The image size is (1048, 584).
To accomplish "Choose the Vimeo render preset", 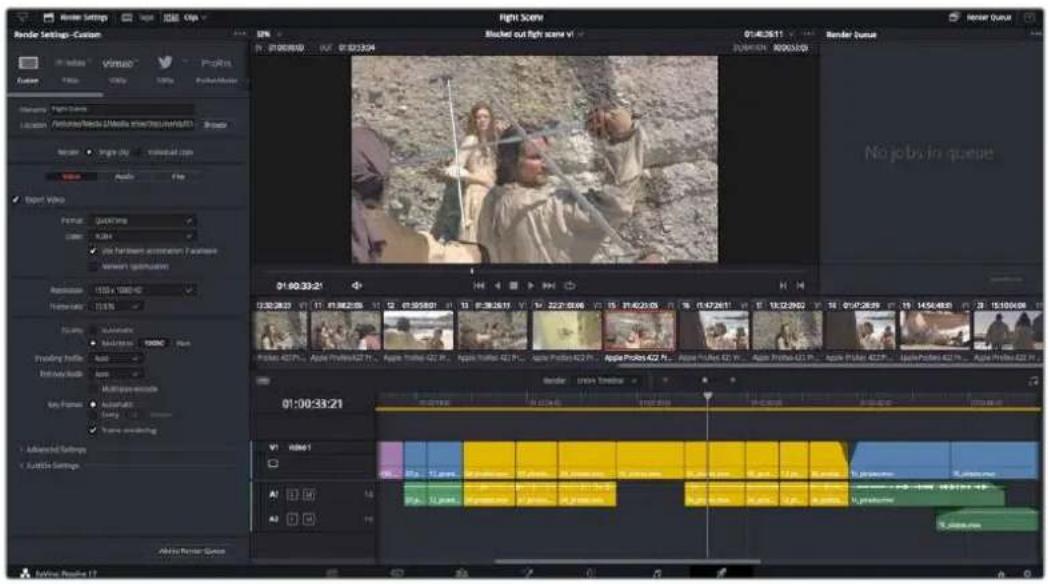I will pyautogui.click(x=118, y=63).
